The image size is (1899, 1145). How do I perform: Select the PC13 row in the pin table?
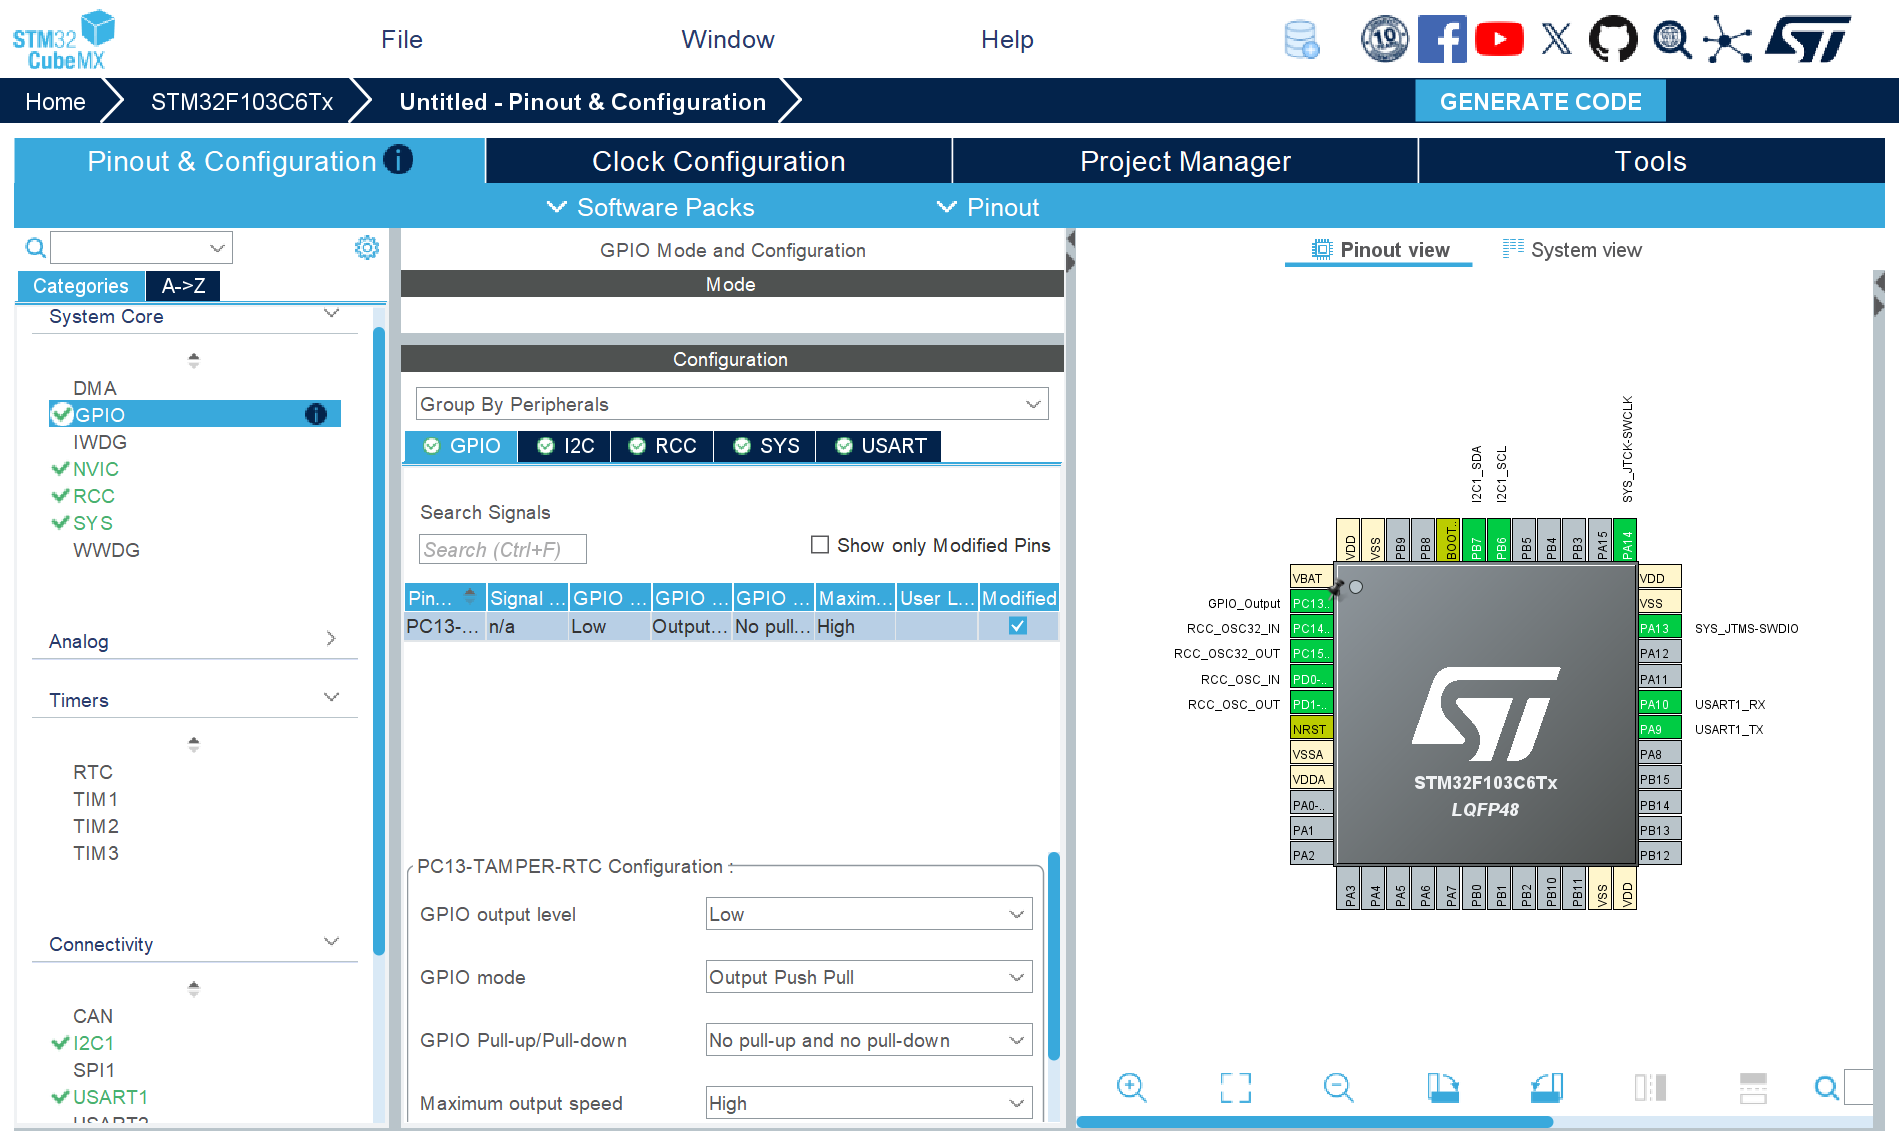tap(731, 626)
